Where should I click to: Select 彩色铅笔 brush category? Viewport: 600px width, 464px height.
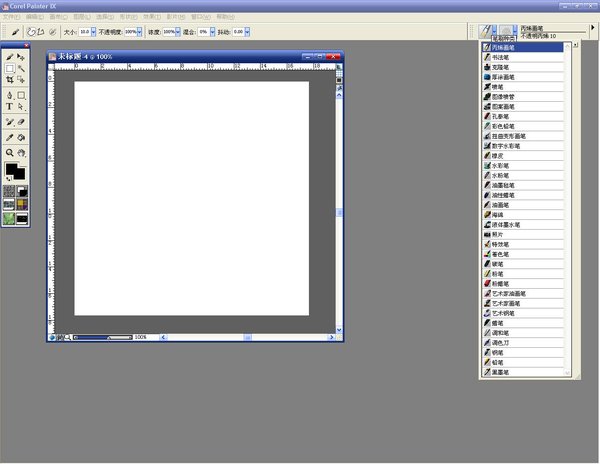tap(523, 126)
